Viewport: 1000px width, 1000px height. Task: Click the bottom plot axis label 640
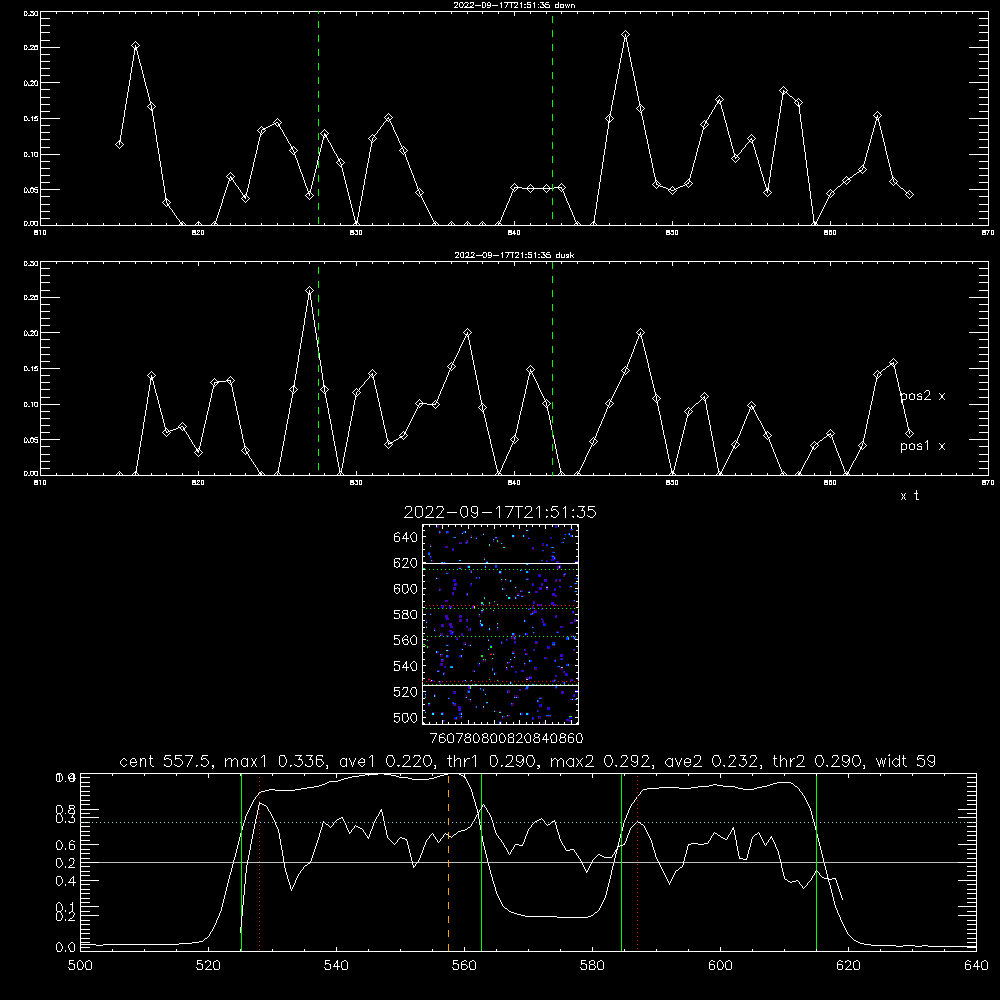pos(976,966)
